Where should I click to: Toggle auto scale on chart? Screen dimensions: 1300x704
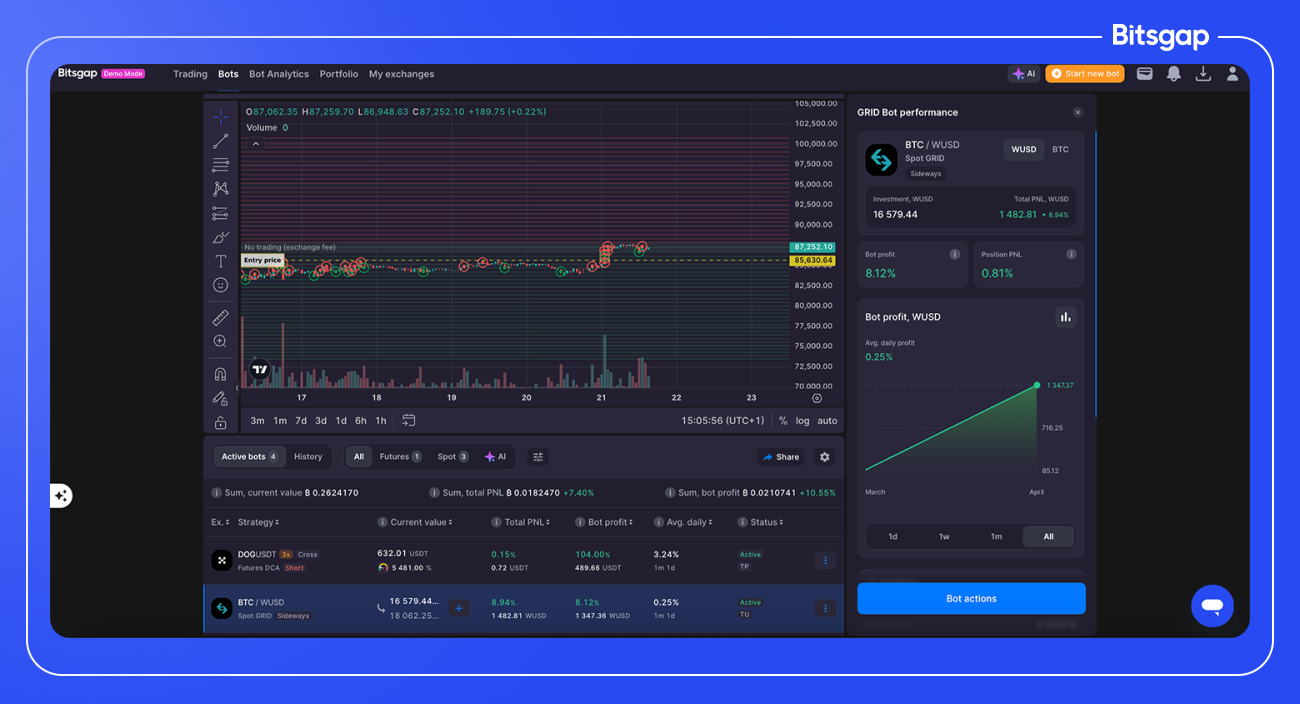pos(827,421)
